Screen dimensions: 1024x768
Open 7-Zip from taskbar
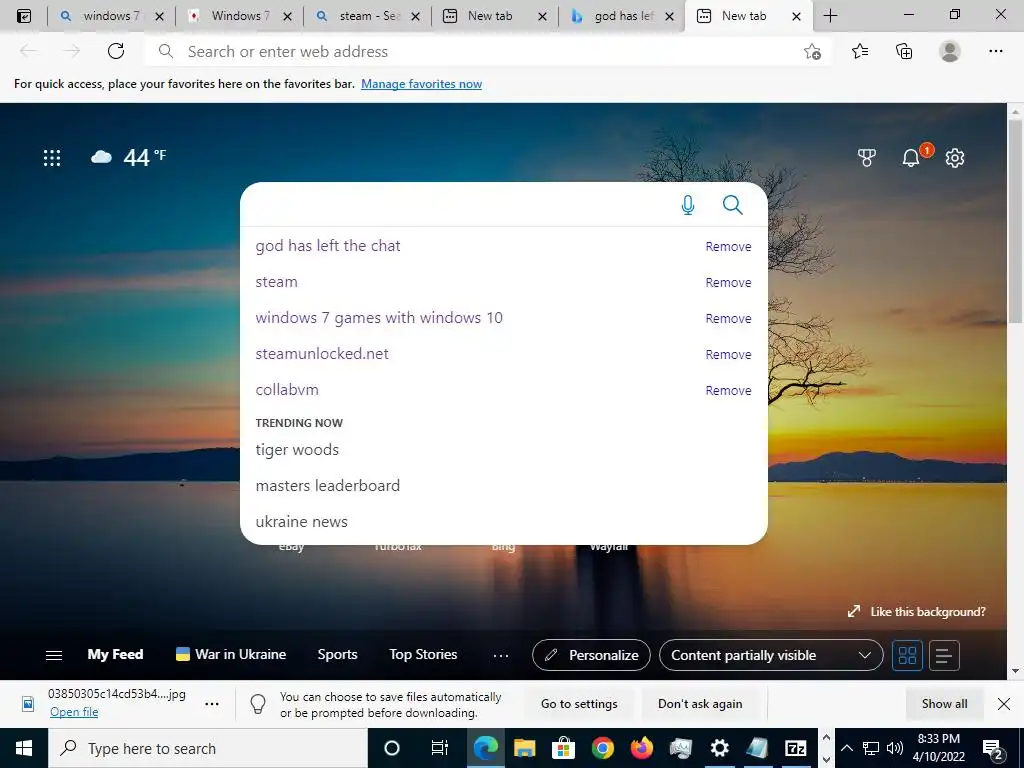795,748
